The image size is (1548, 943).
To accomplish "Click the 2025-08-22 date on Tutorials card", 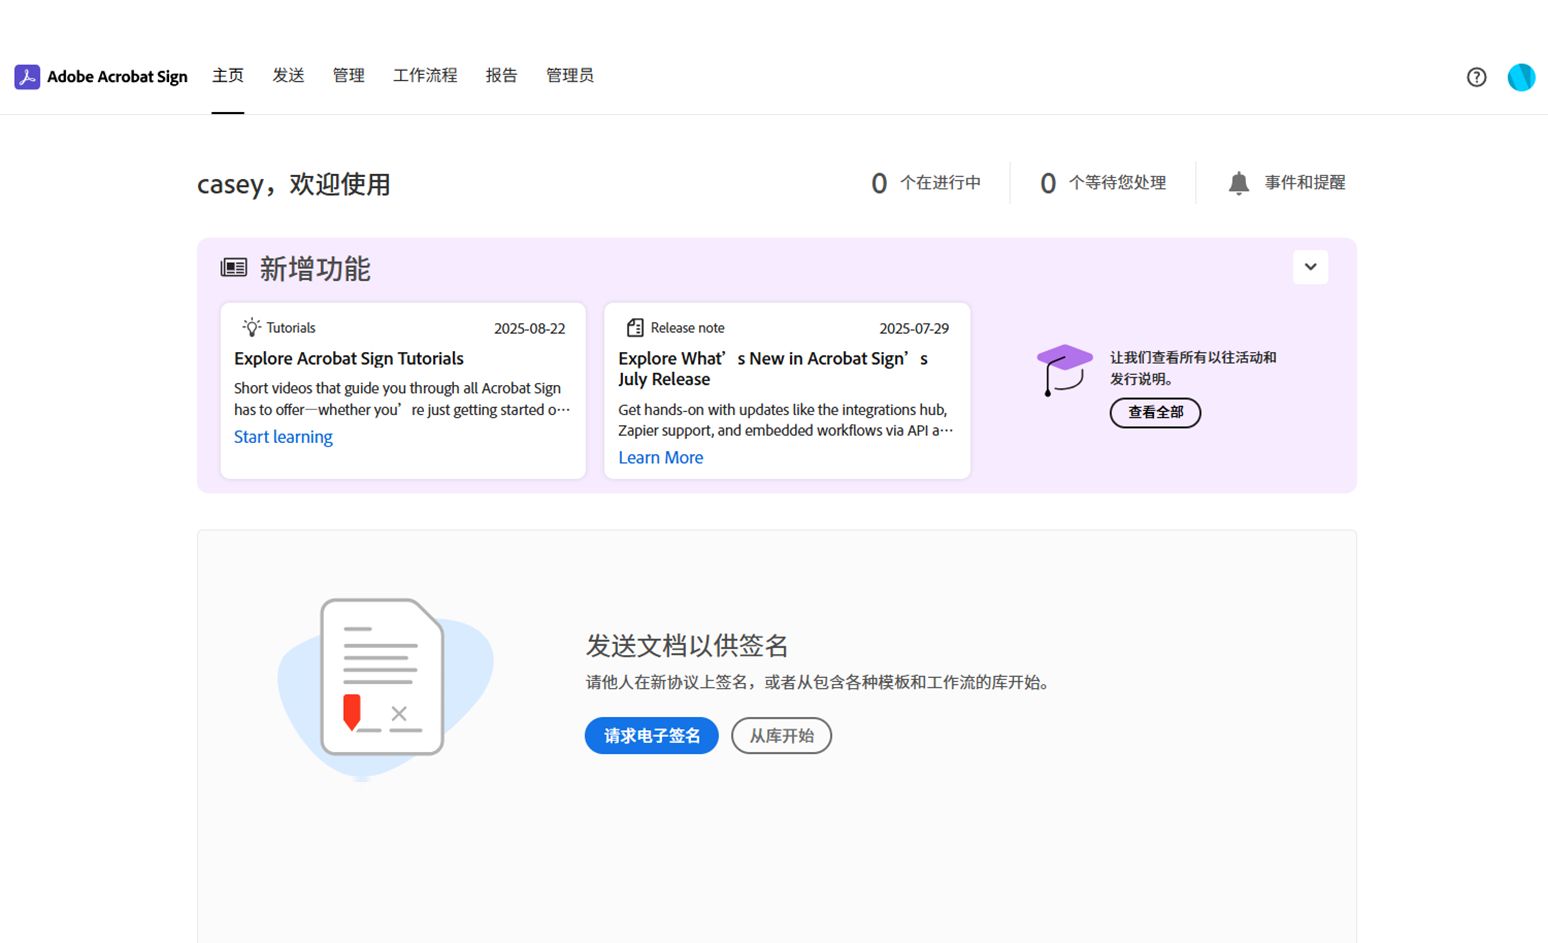I will tap(530, 329).
